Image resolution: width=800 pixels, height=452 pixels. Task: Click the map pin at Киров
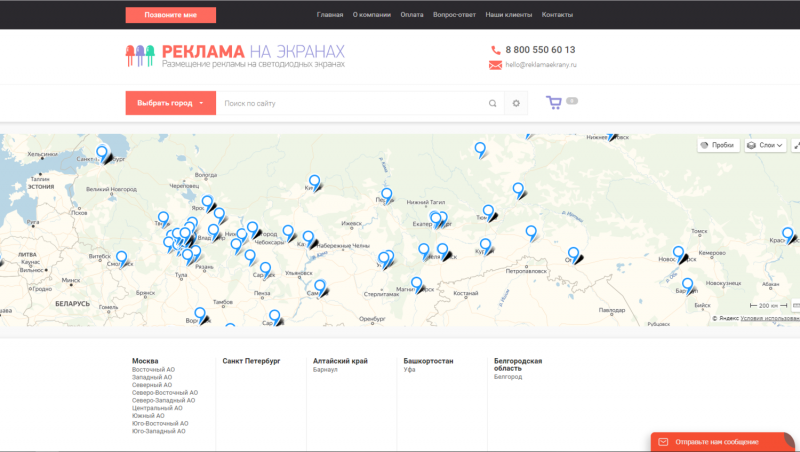click(x=314, y=182)
